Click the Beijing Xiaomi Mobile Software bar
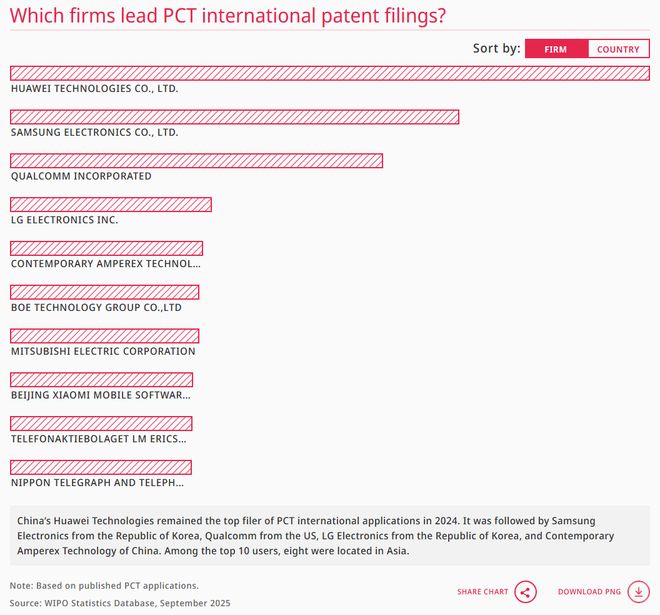 (x=101, y=380)
